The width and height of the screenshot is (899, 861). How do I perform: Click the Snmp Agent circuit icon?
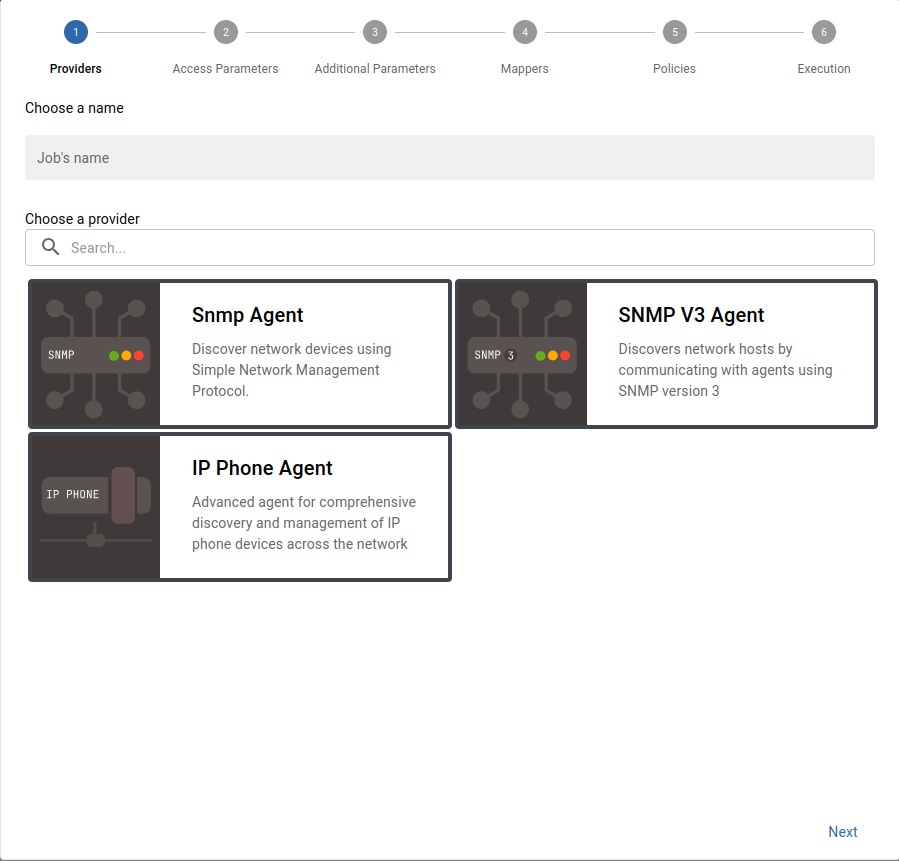click(96, 354)
